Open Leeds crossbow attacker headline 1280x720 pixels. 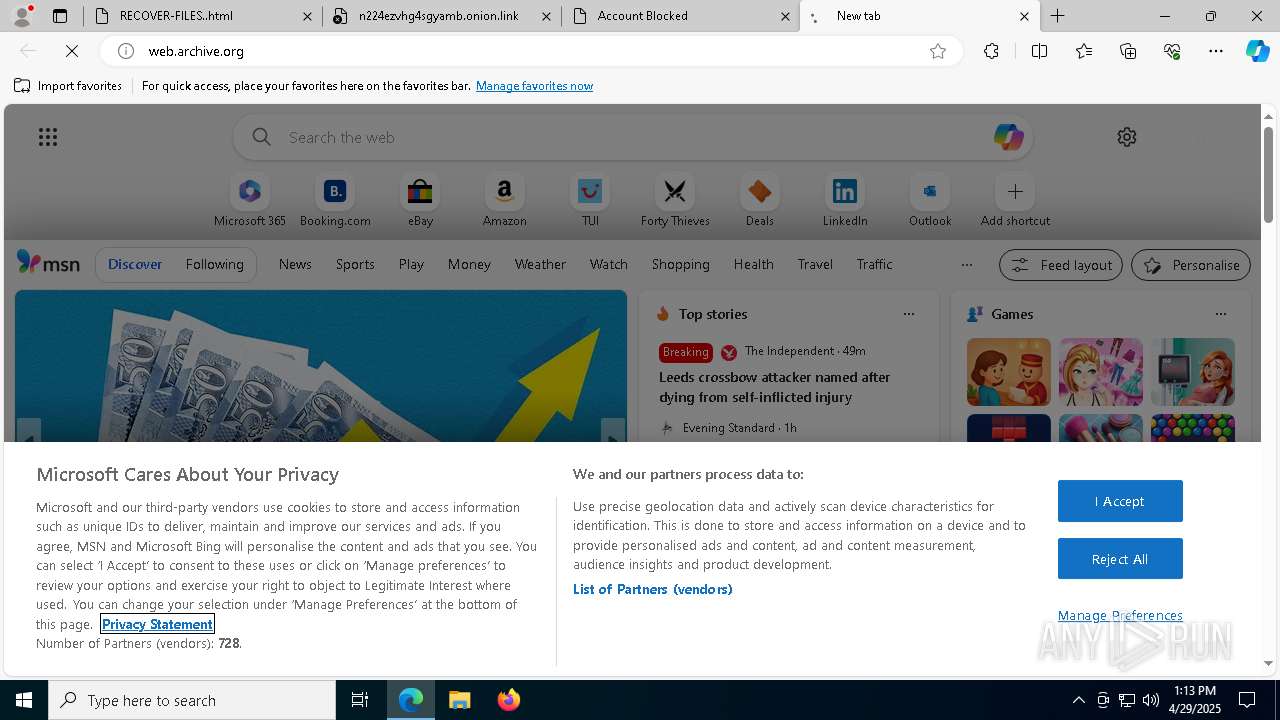[x=775, y=387]
